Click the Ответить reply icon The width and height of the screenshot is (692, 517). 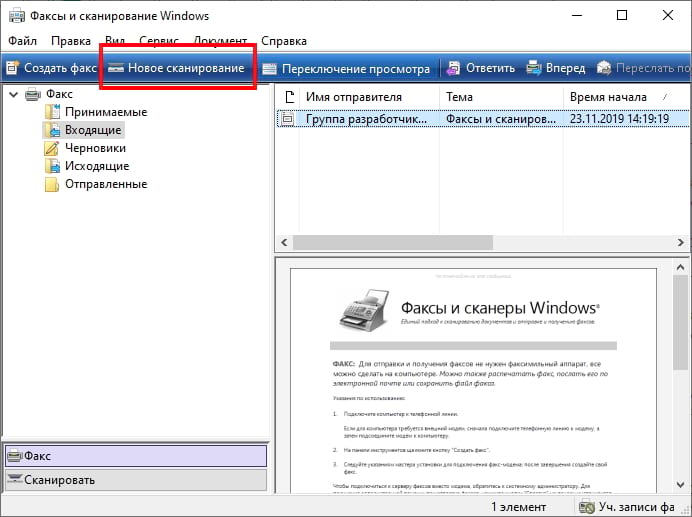click(455, 68)
